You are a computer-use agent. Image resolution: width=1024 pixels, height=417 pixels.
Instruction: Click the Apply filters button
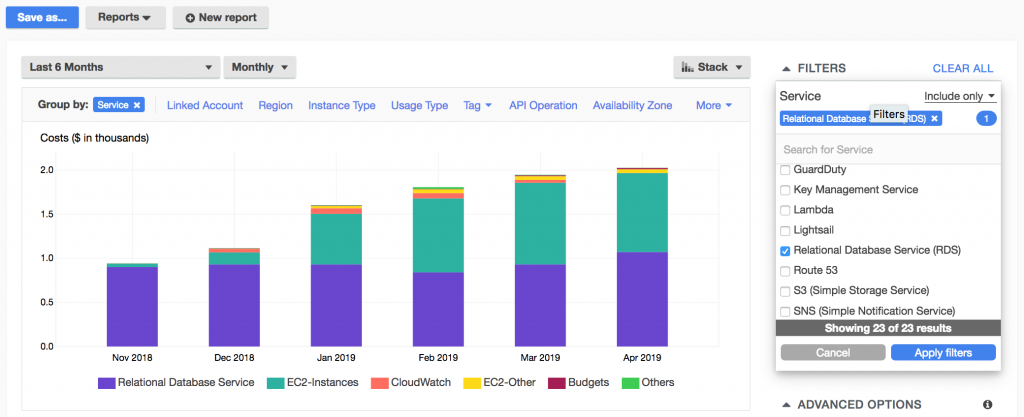943,352
